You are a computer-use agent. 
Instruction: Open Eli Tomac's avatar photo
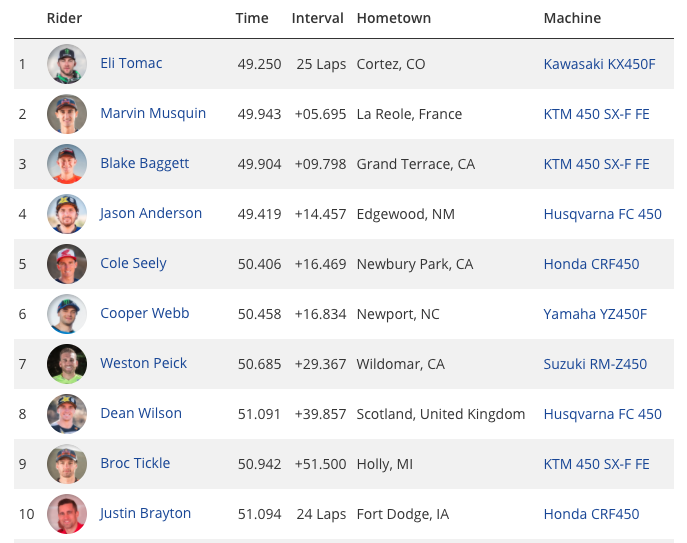[67, 64]
